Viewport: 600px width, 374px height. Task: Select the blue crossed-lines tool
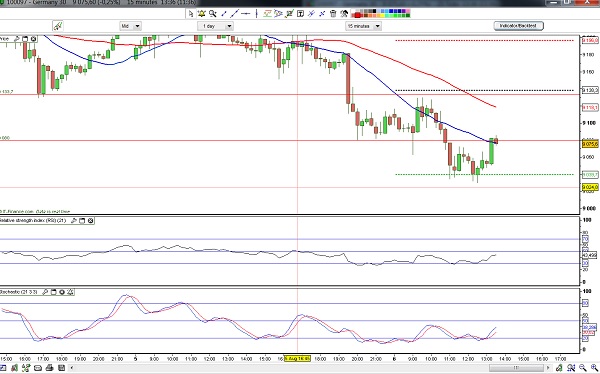311,14
